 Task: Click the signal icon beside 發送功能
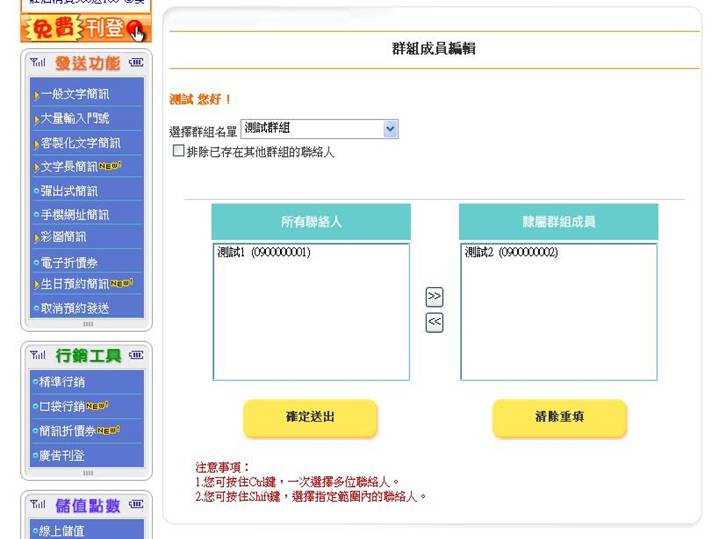tap(38, 63)
